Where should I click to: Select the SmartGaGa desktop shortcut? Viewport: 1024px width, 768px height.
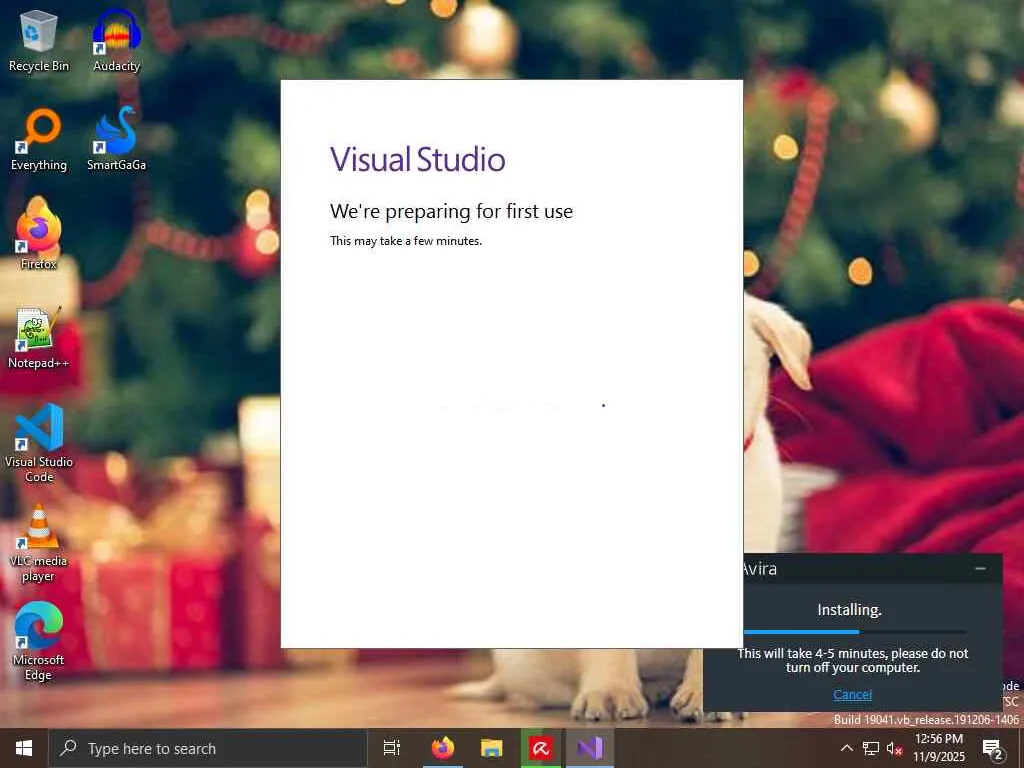coord(116,140)
